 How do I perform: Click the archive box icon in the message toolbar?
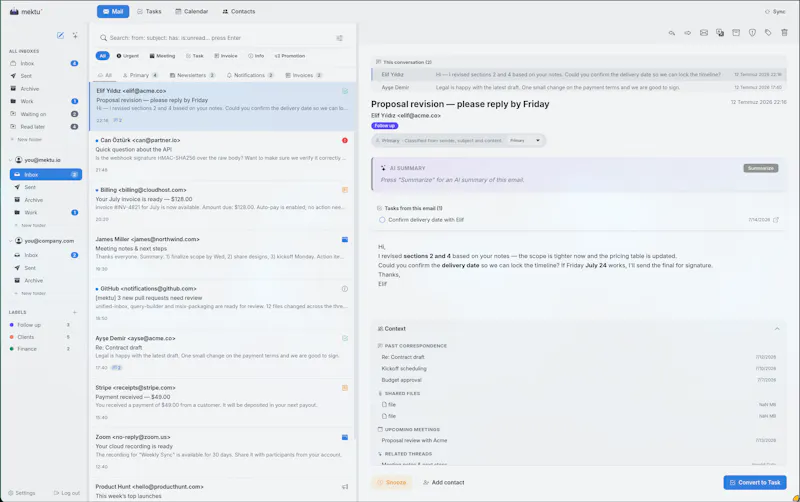(x=736, y=33)
